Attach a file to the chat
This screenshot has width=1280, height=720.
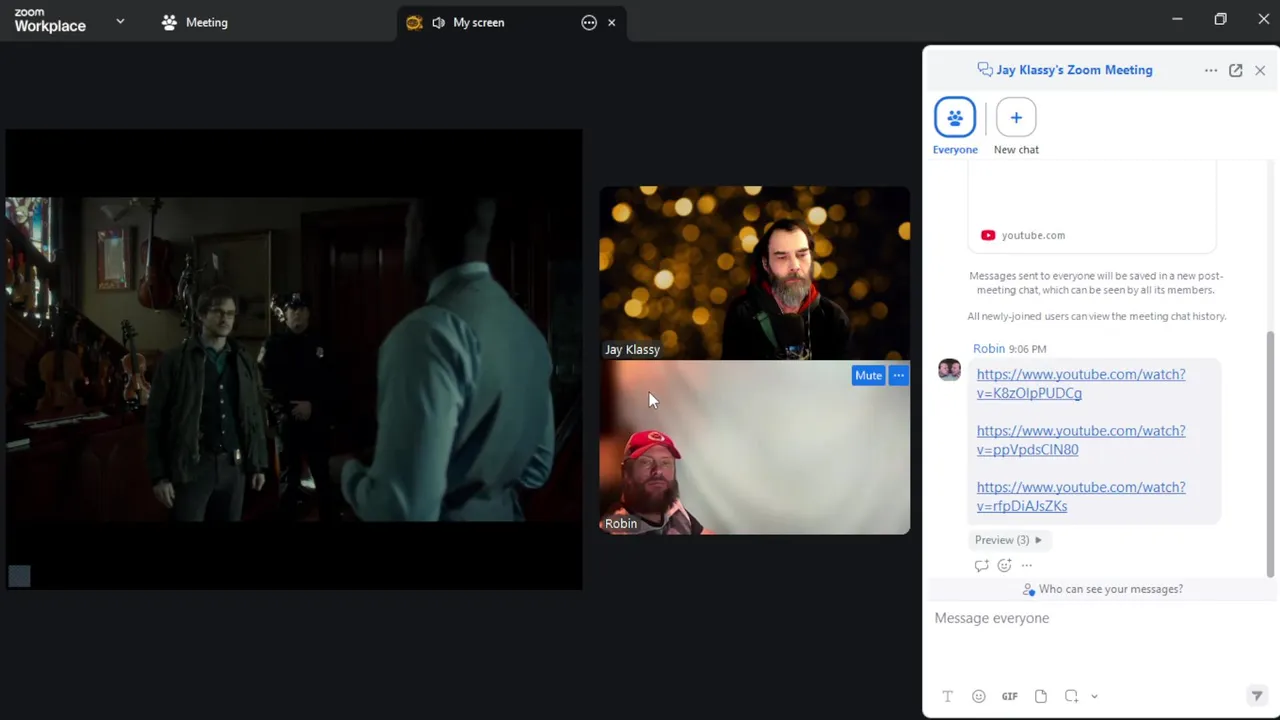tap(1041, 696)
